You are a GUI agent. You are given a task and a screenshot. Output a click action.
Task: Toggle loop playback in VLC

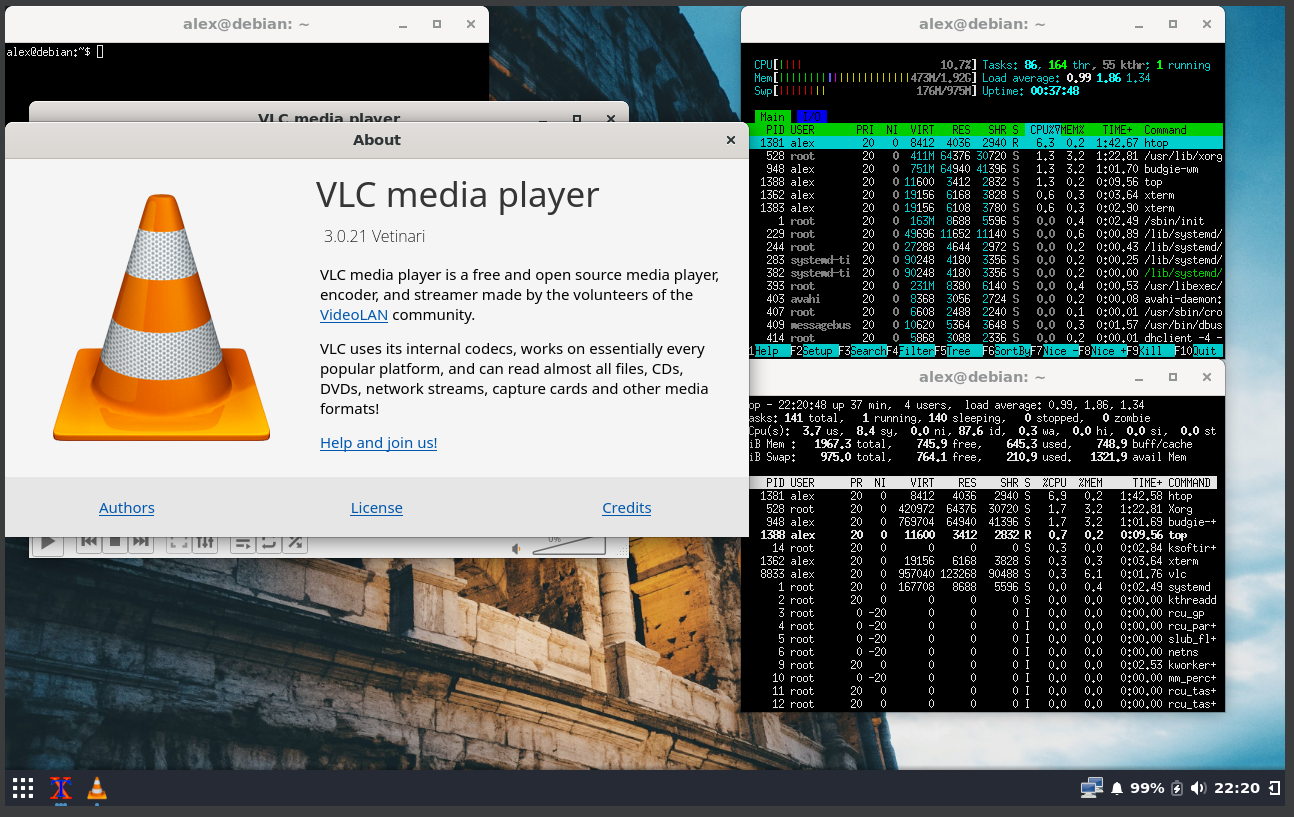point(268,542)
